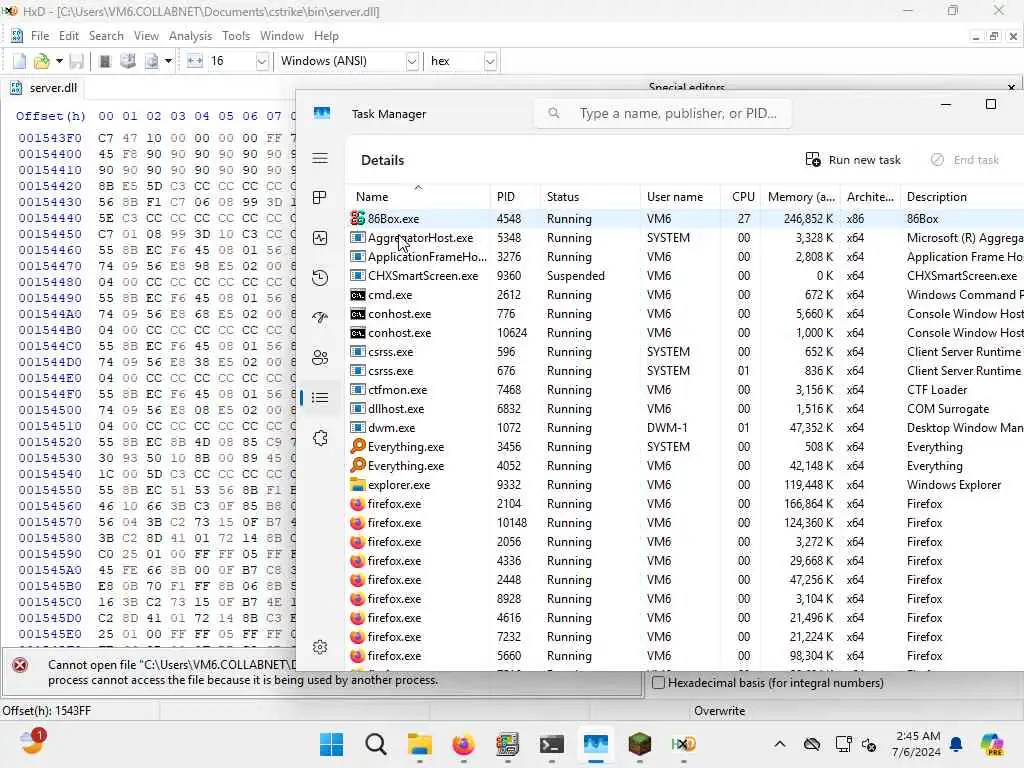The image size is (1024, 768).
Task: Select the server.dll document tab
Action: pyautogui.click(x=44, y=88)
